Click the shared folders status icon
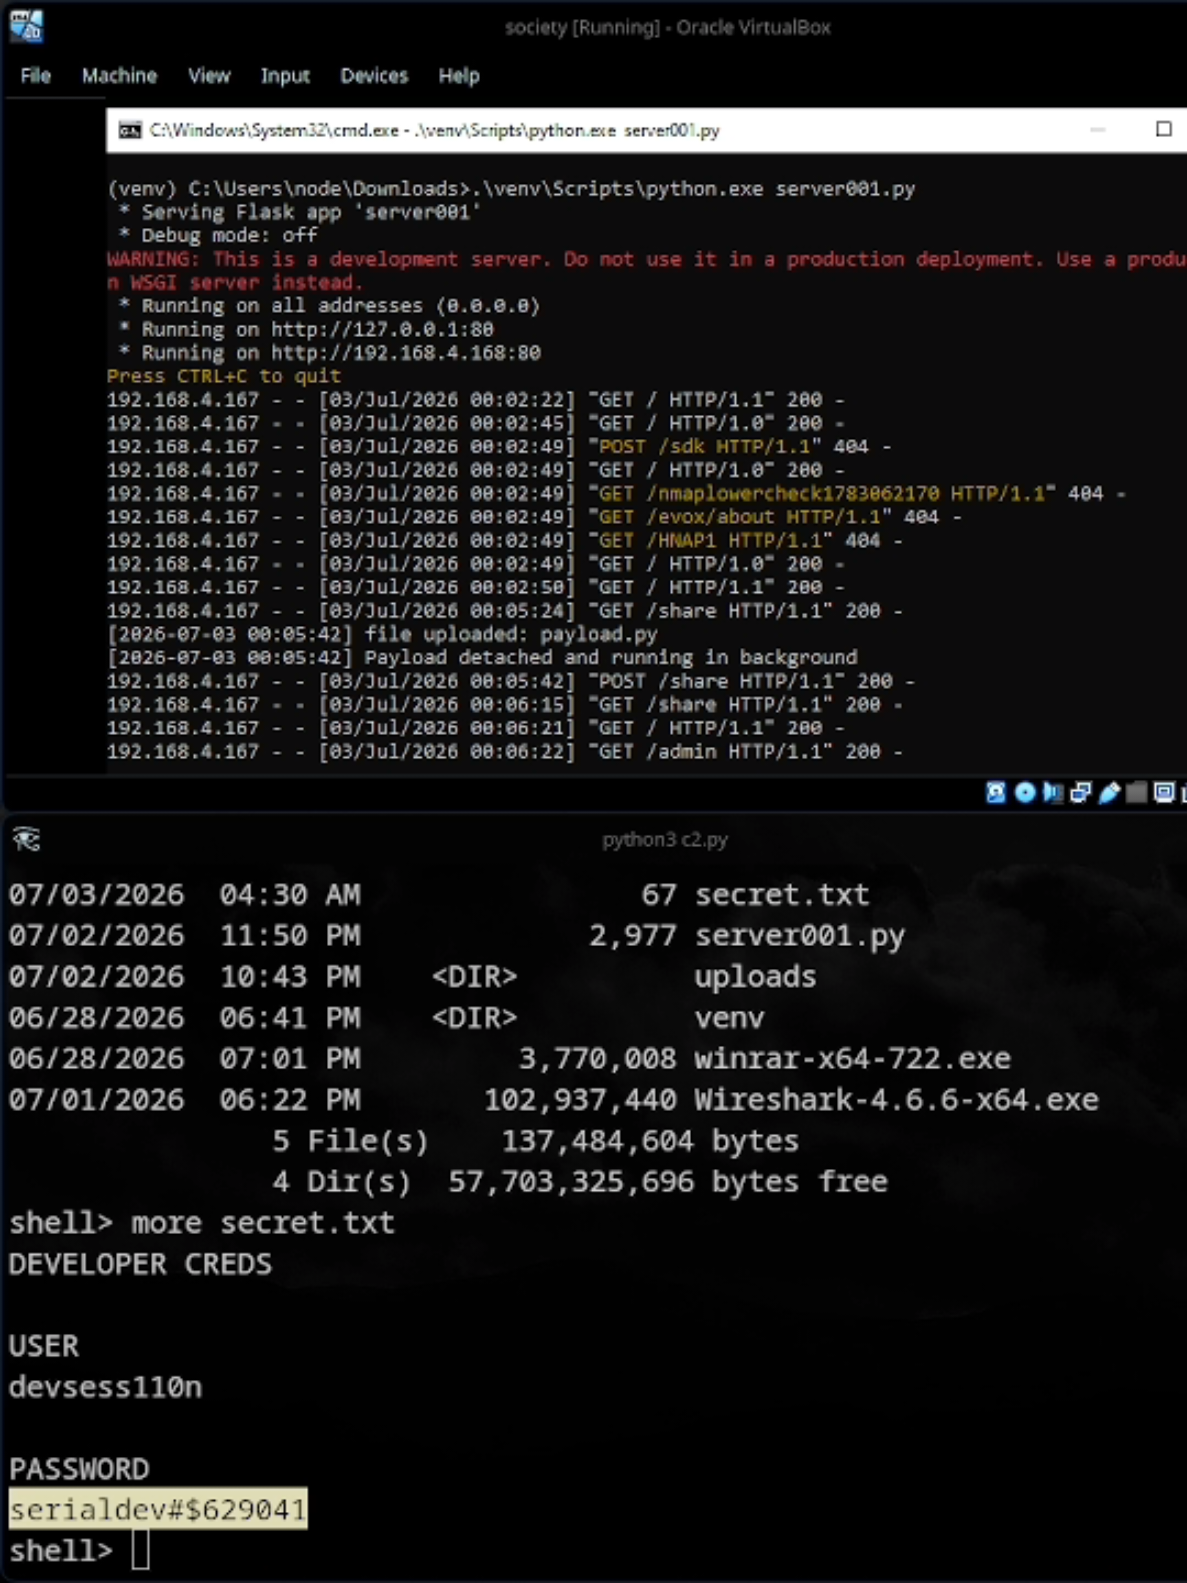The image size is (1187, 1583). pos(1136,793)
